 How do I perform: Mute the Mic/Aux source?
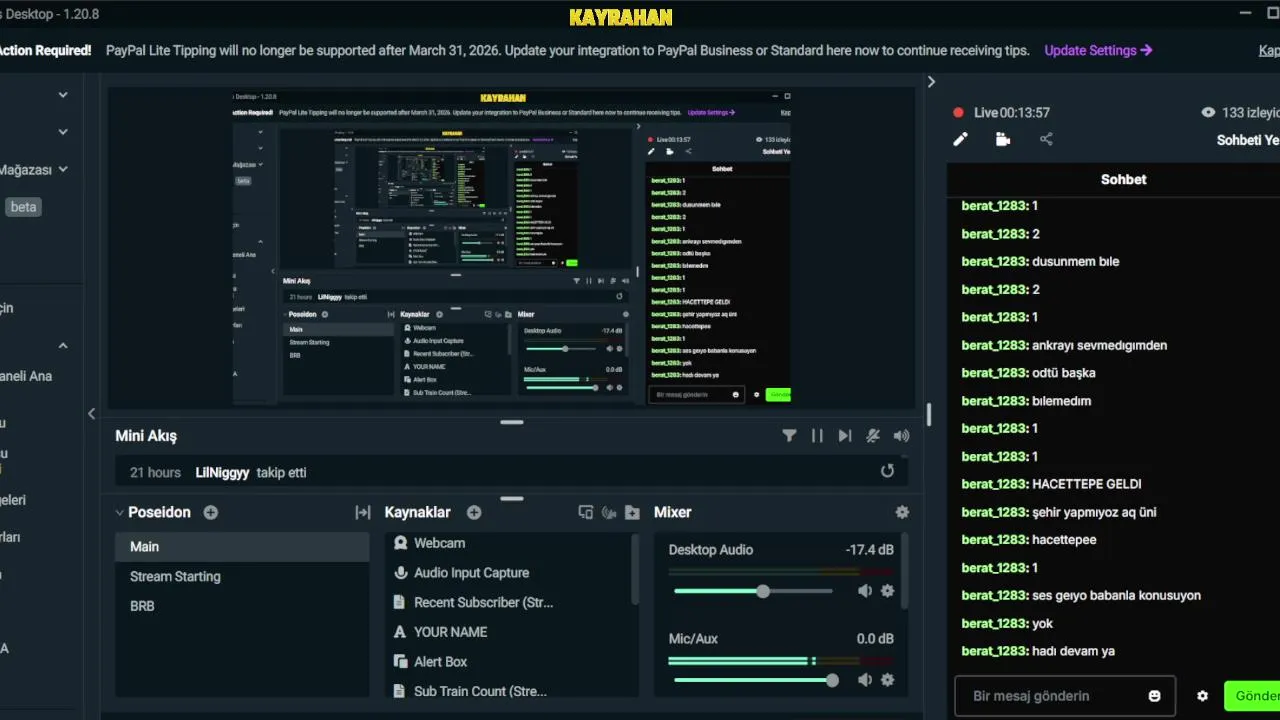coord(865,680)
